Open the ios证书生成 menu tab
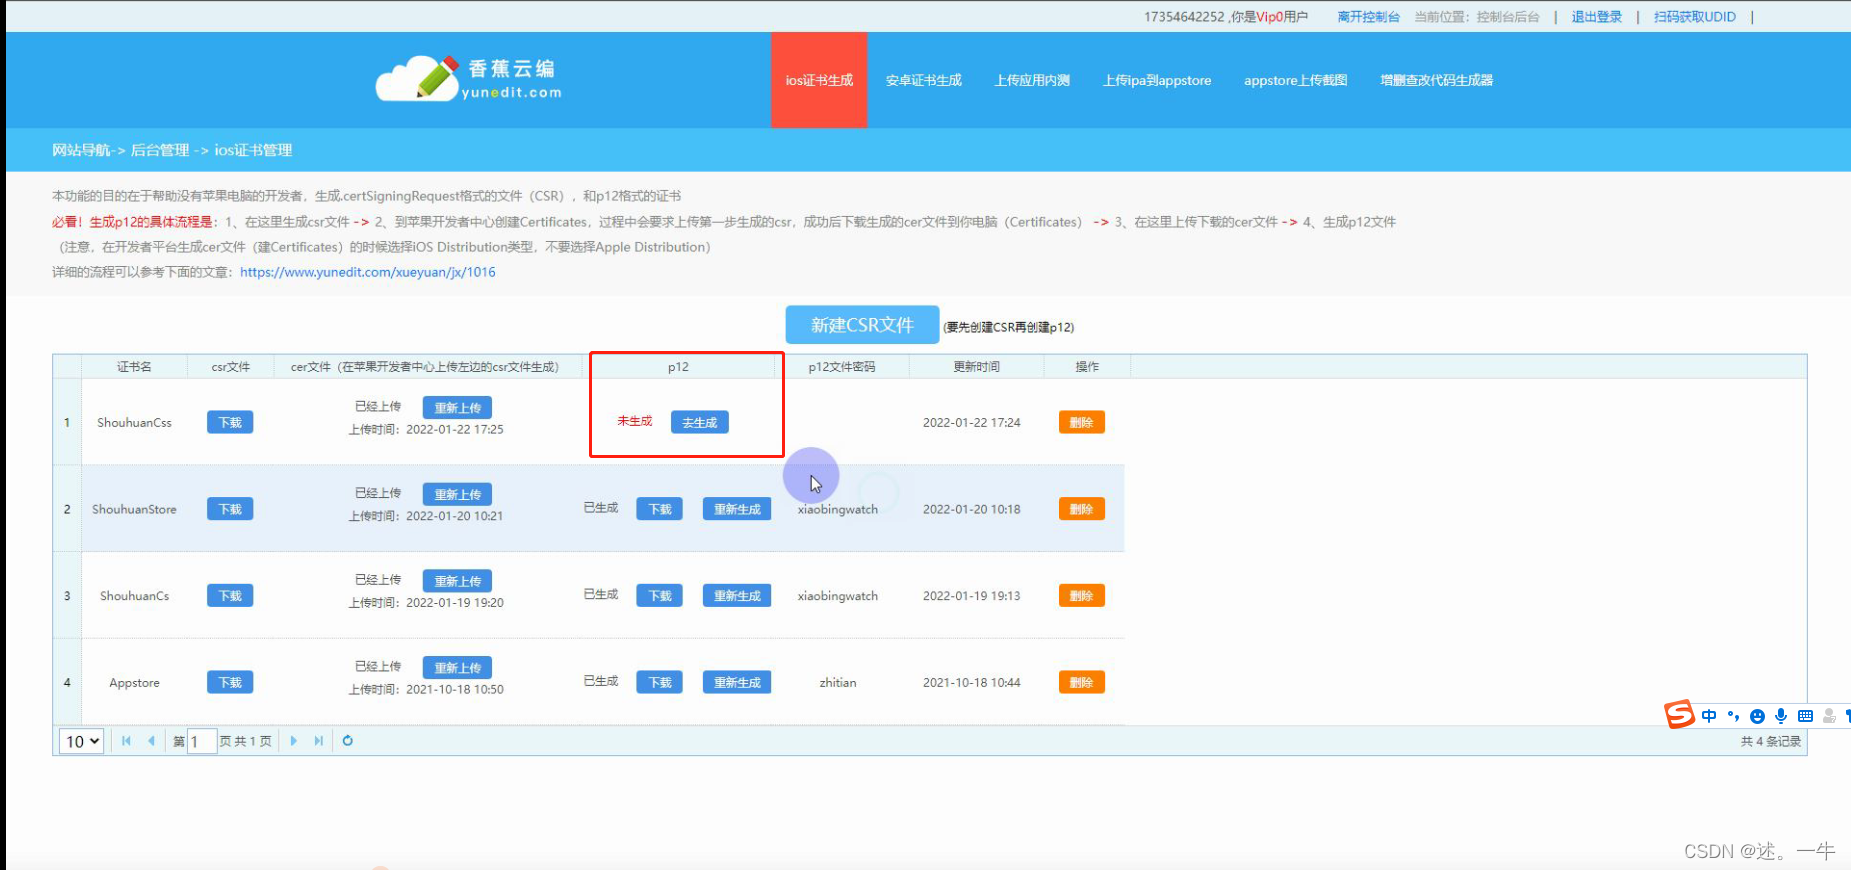 (819, 80)
